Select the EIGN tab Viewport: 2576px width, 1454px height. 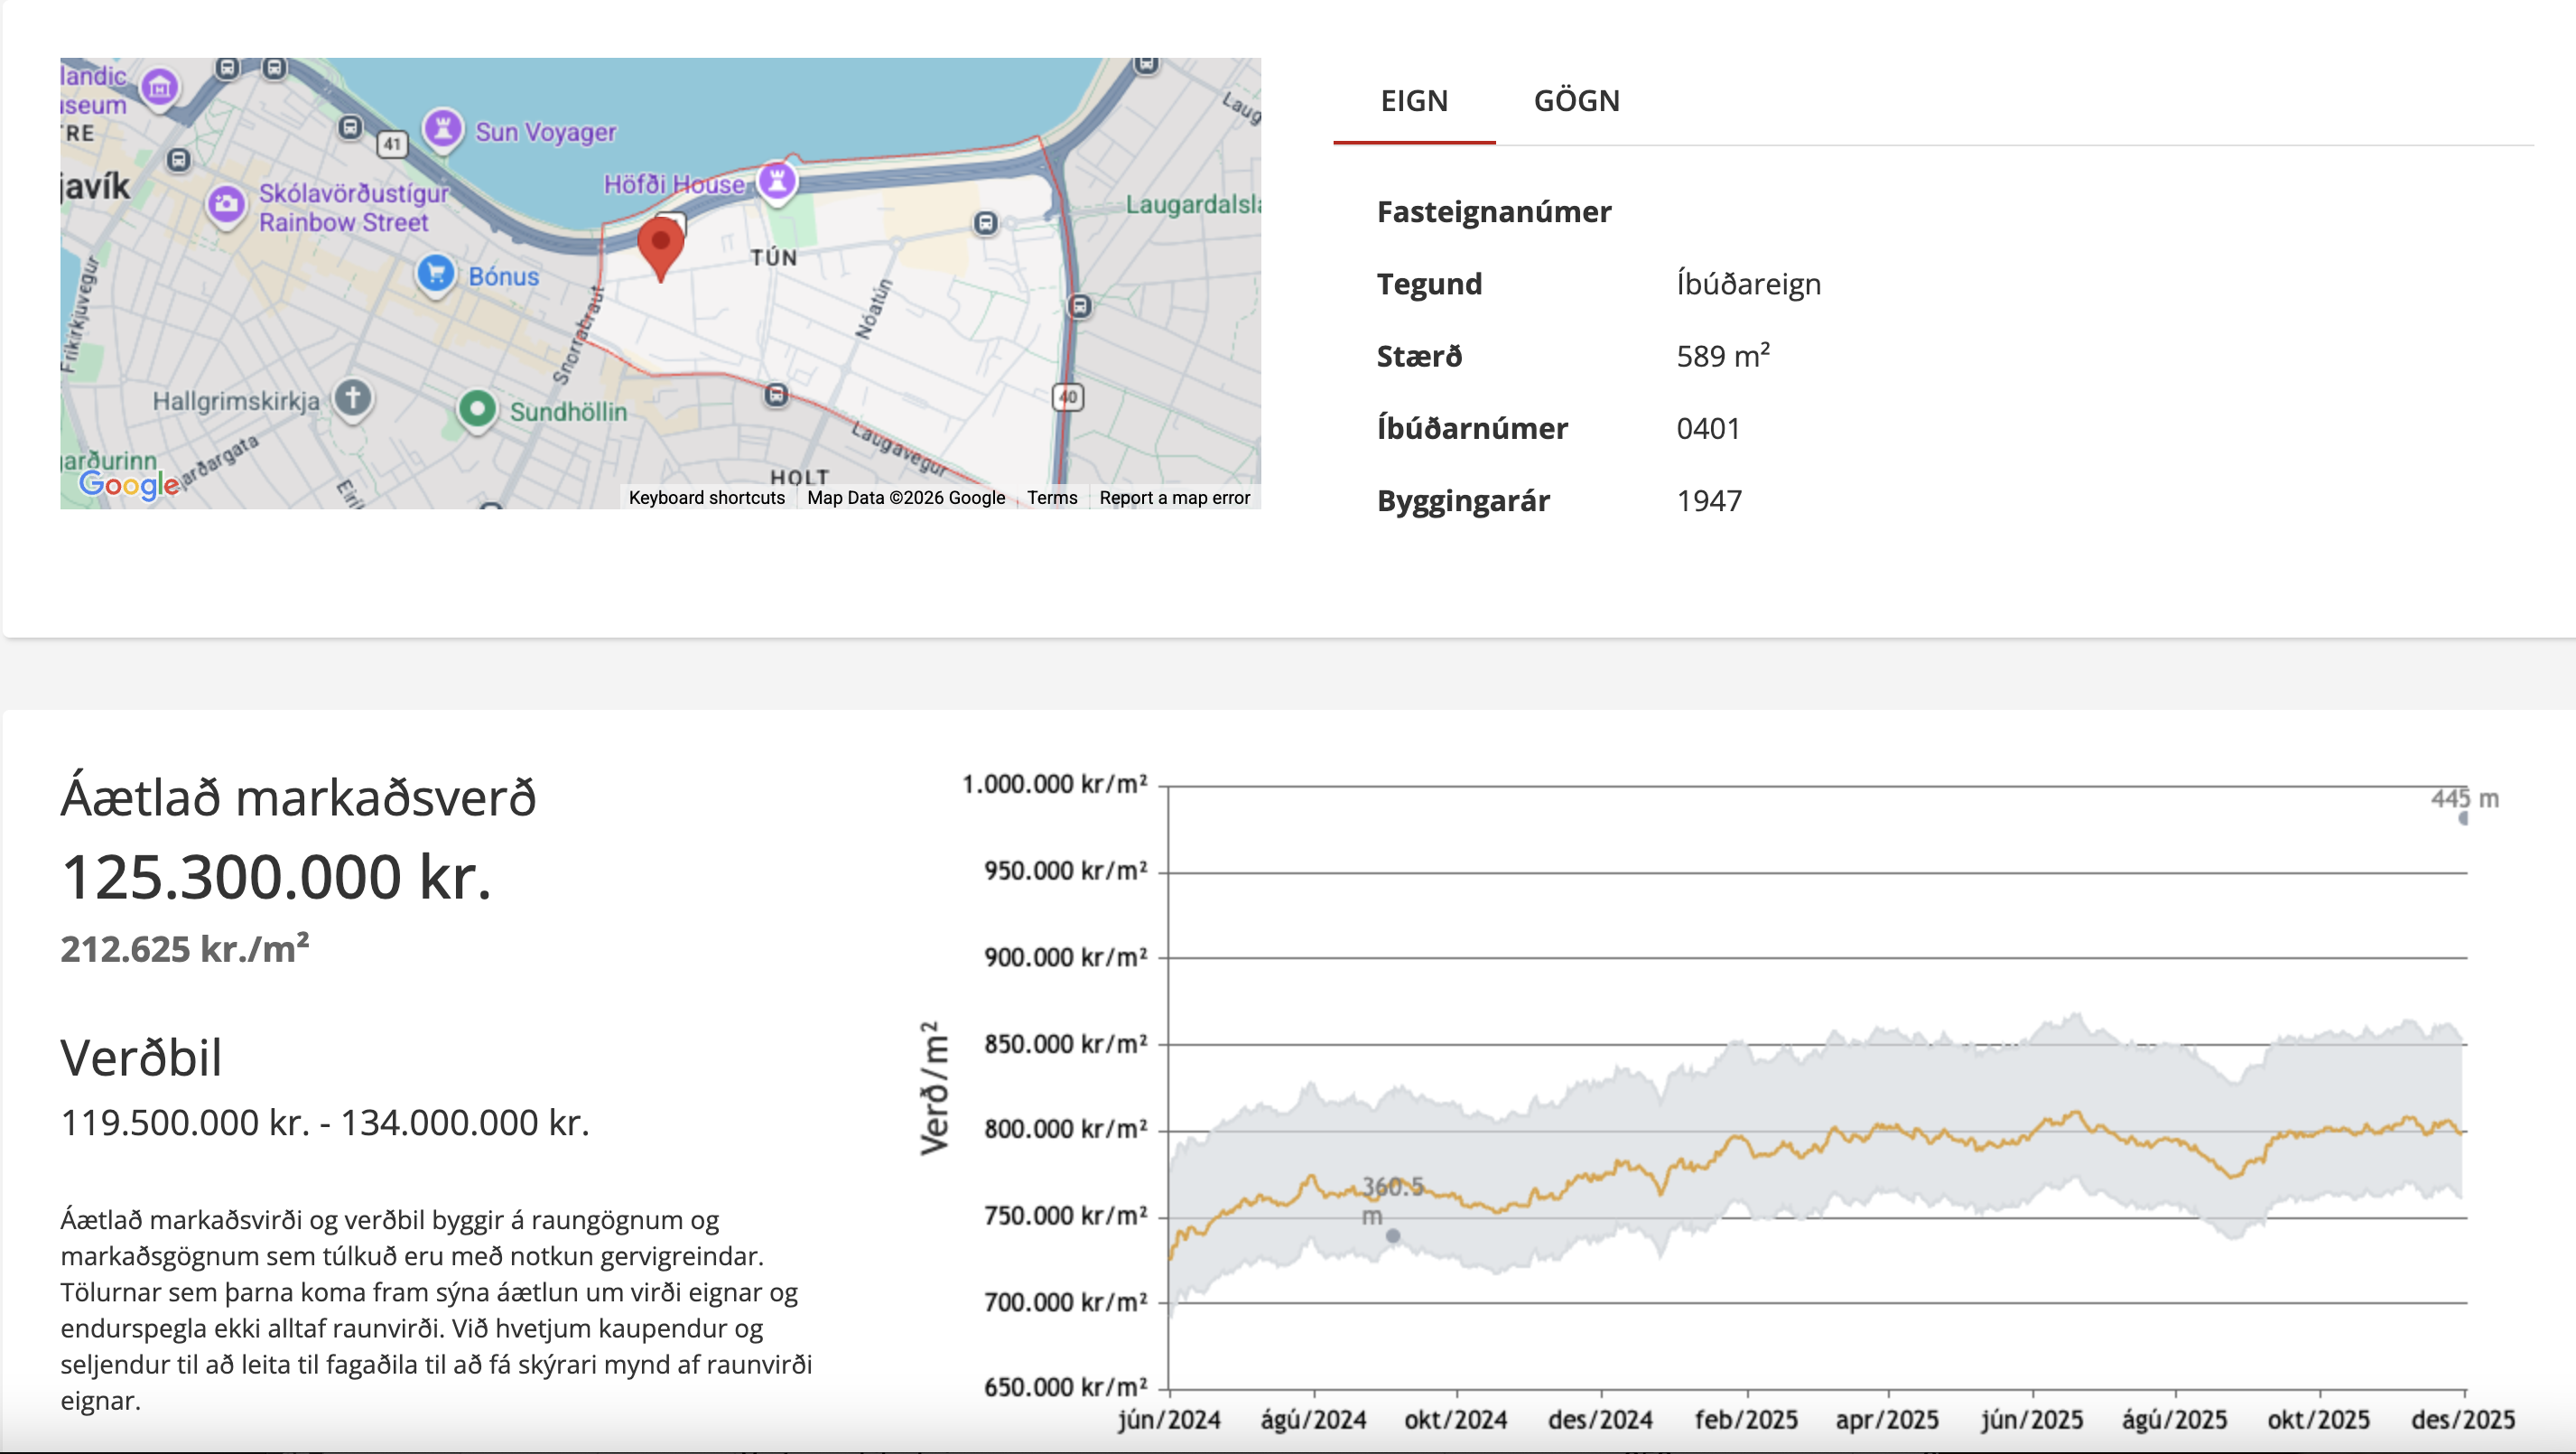click(x=1413, y=101)
